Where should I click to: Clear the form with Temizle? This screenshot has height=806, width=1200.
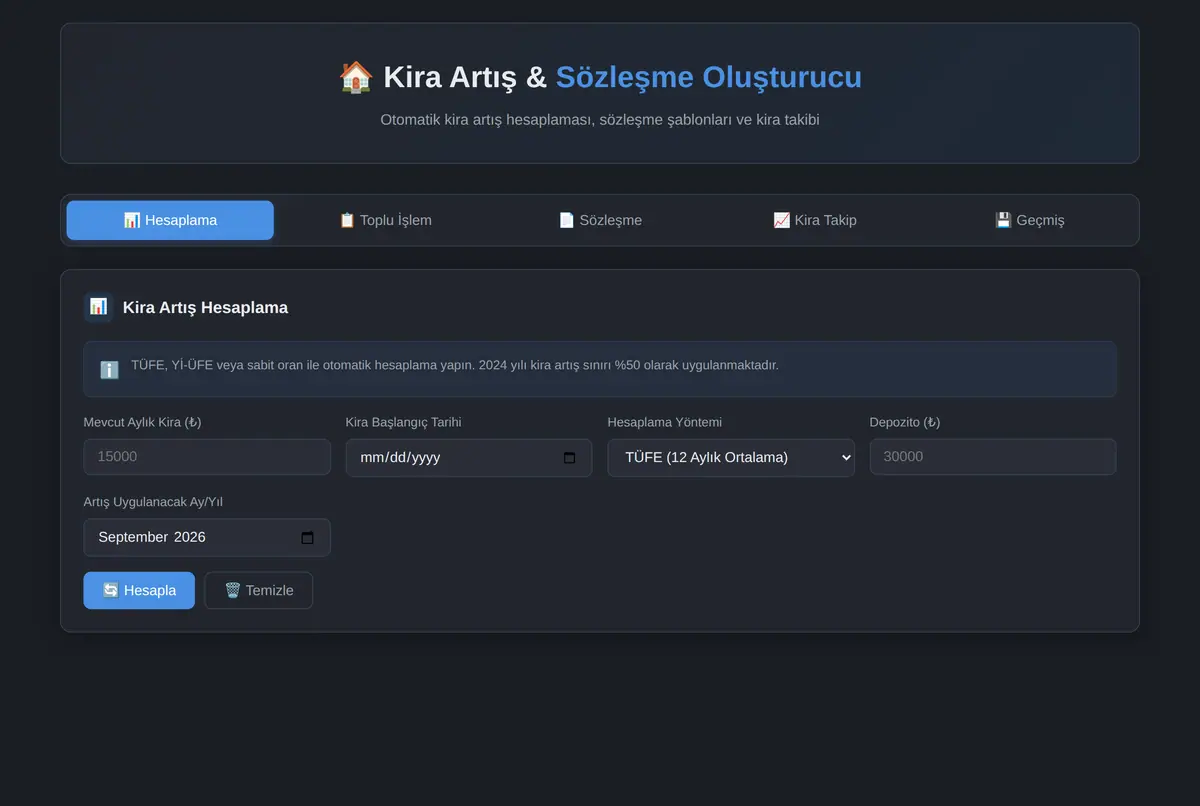[x=259, y=590]
